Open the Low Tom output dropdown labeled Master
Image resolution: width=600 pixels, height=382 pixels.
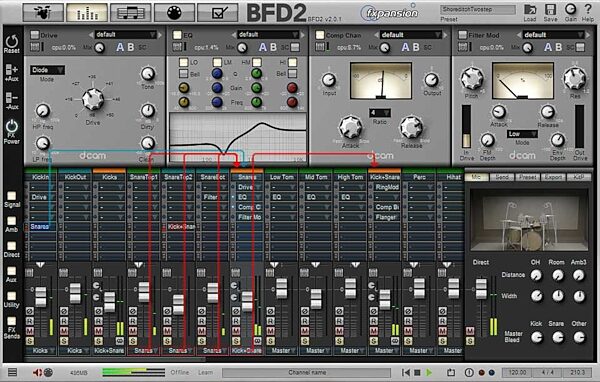(x=281, y=351)
